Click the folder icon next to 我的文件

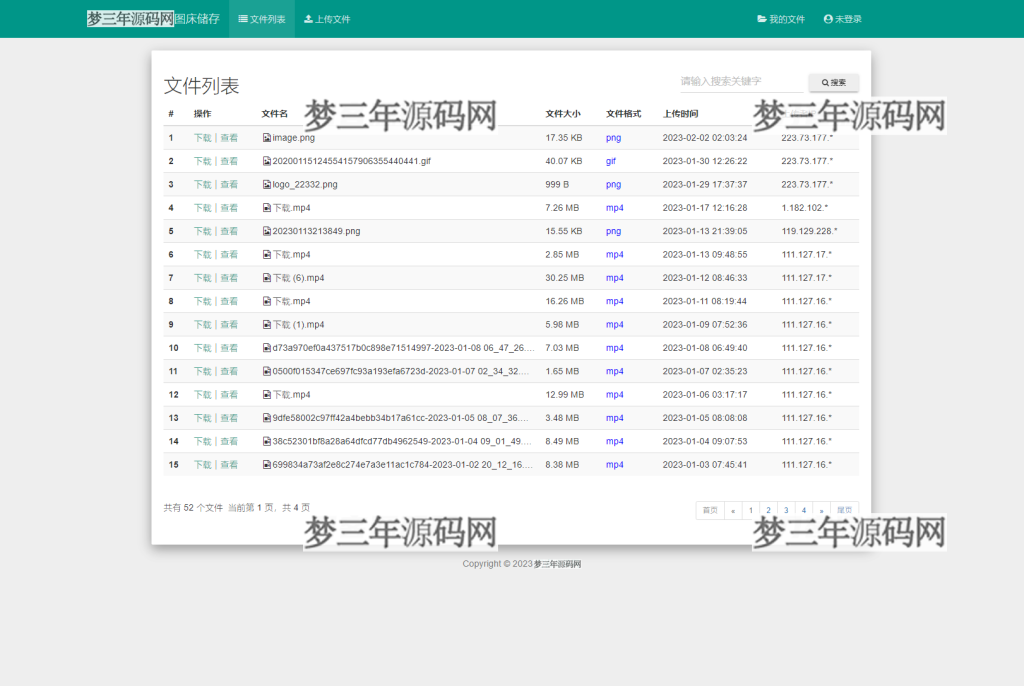tap(761, 18)
